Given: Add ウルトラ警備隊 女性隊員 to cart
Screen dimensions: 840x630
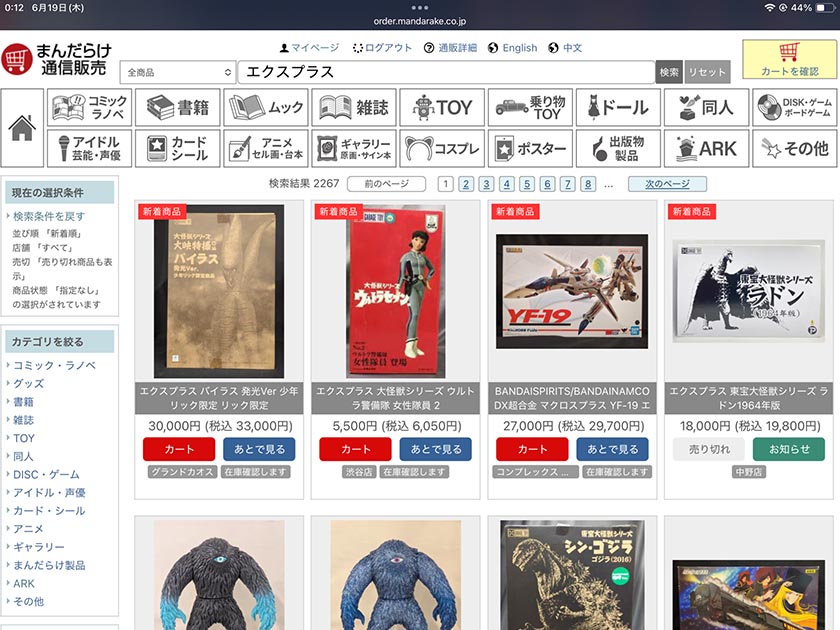Looking at the screenshot, I should (355, 449).
